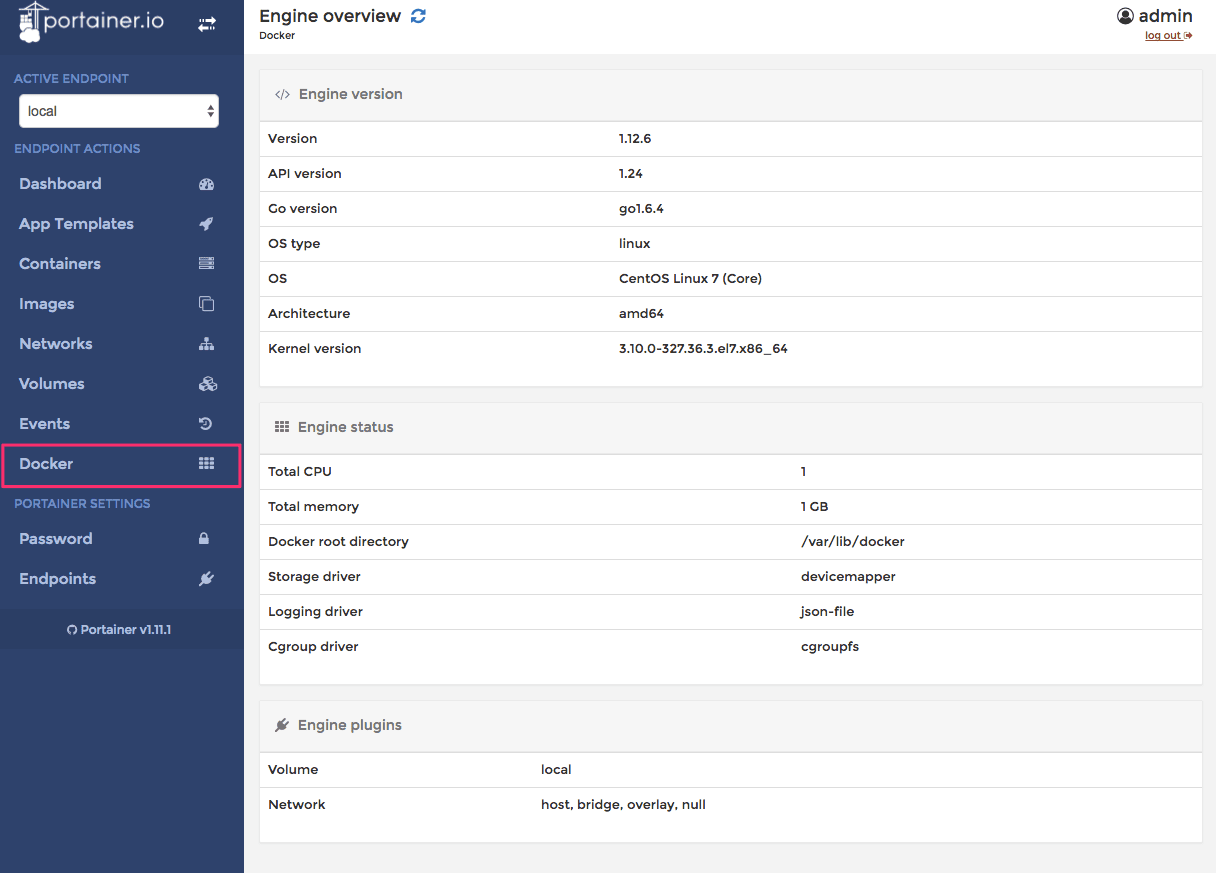The width and height of the screenshot is (1216, 873).
Task: Select Go version value go1.6.4
Action: coord(641,209)
